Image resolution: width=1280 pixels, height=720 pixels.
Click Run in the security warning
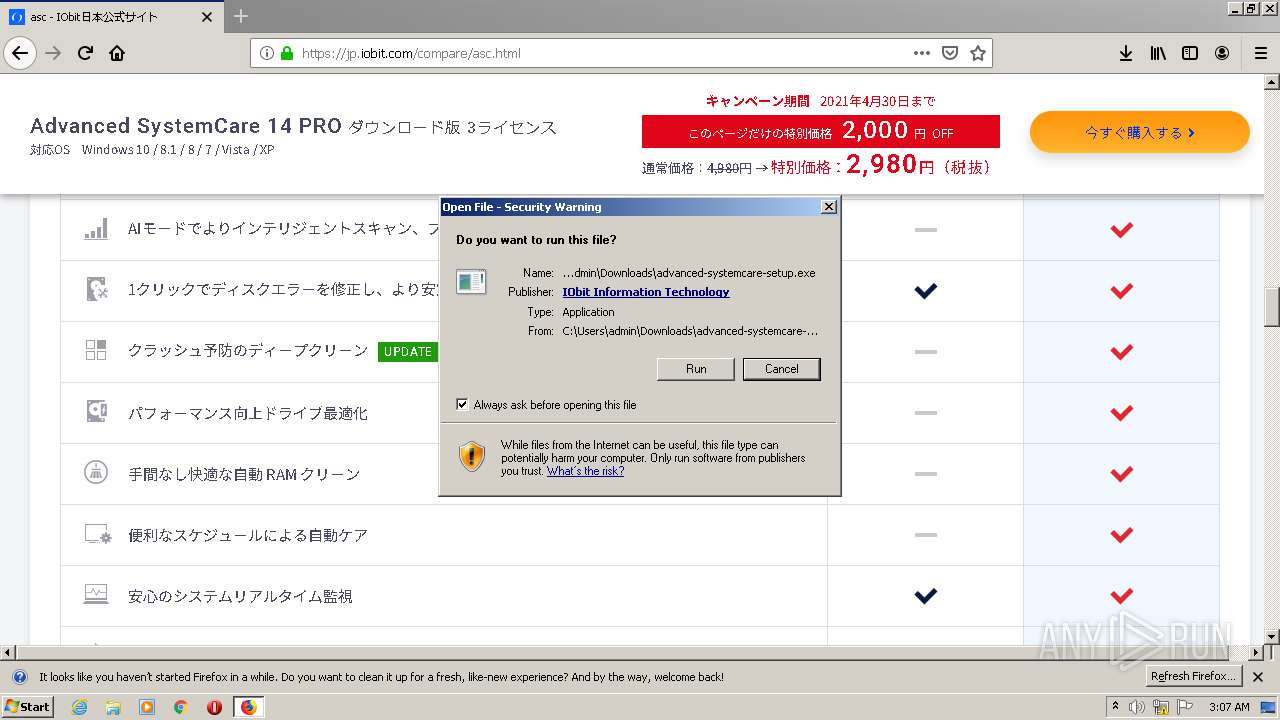click(696, 369)
